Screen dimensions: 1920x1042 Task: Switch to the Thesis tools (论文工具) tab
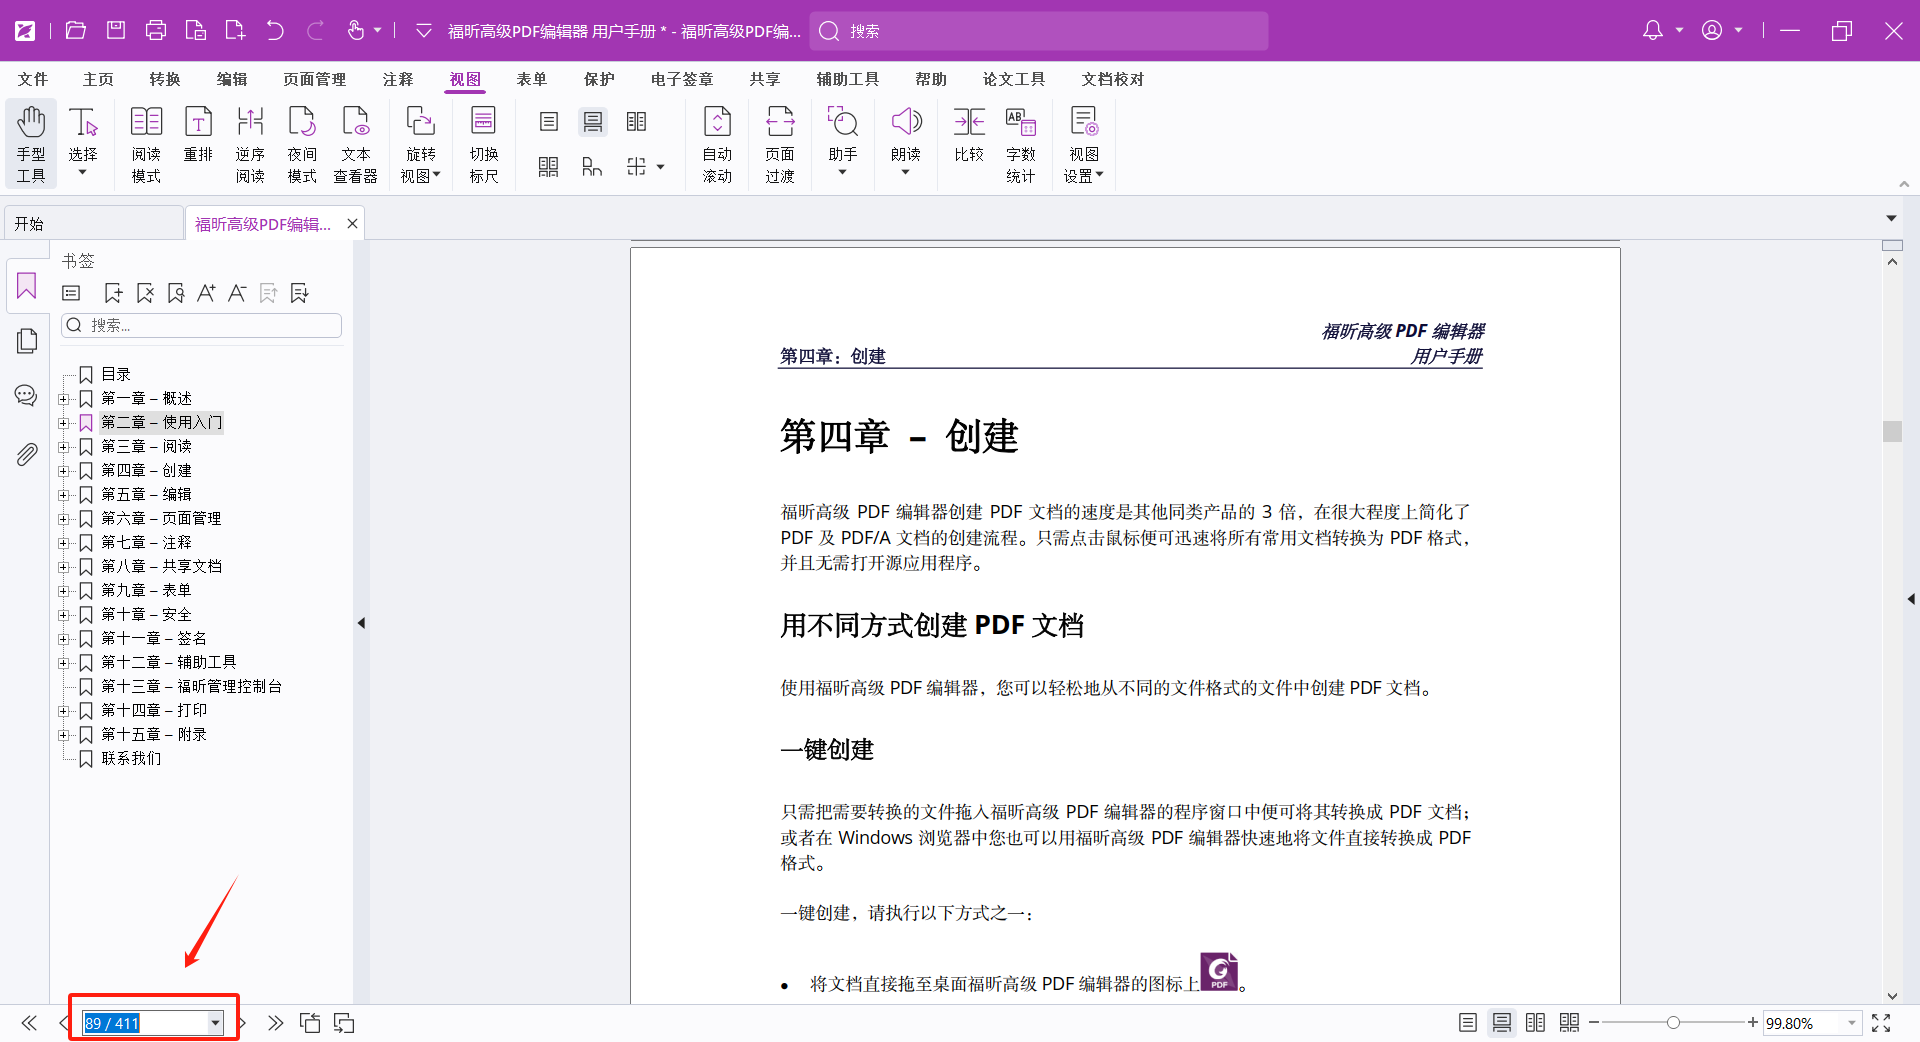point(1014,79)
